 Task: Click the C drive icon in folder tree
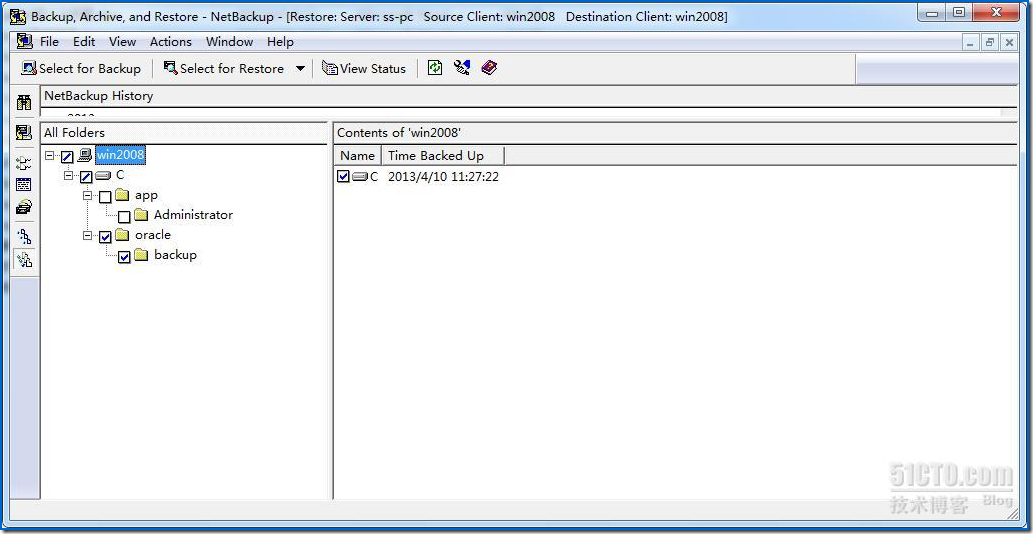(x=103, y=176)
